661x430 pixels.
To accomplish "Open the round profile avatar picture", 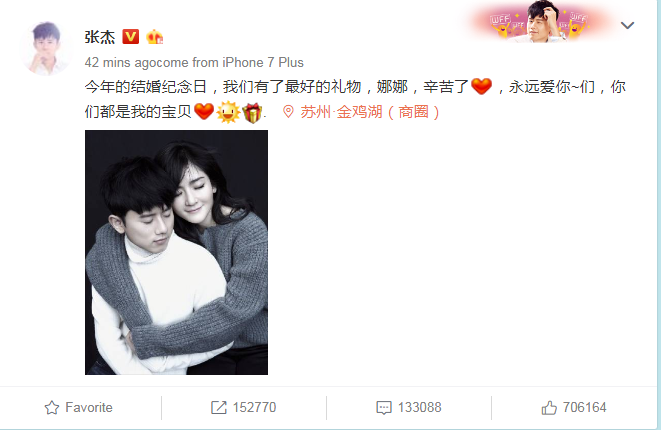I will (46, 48).
